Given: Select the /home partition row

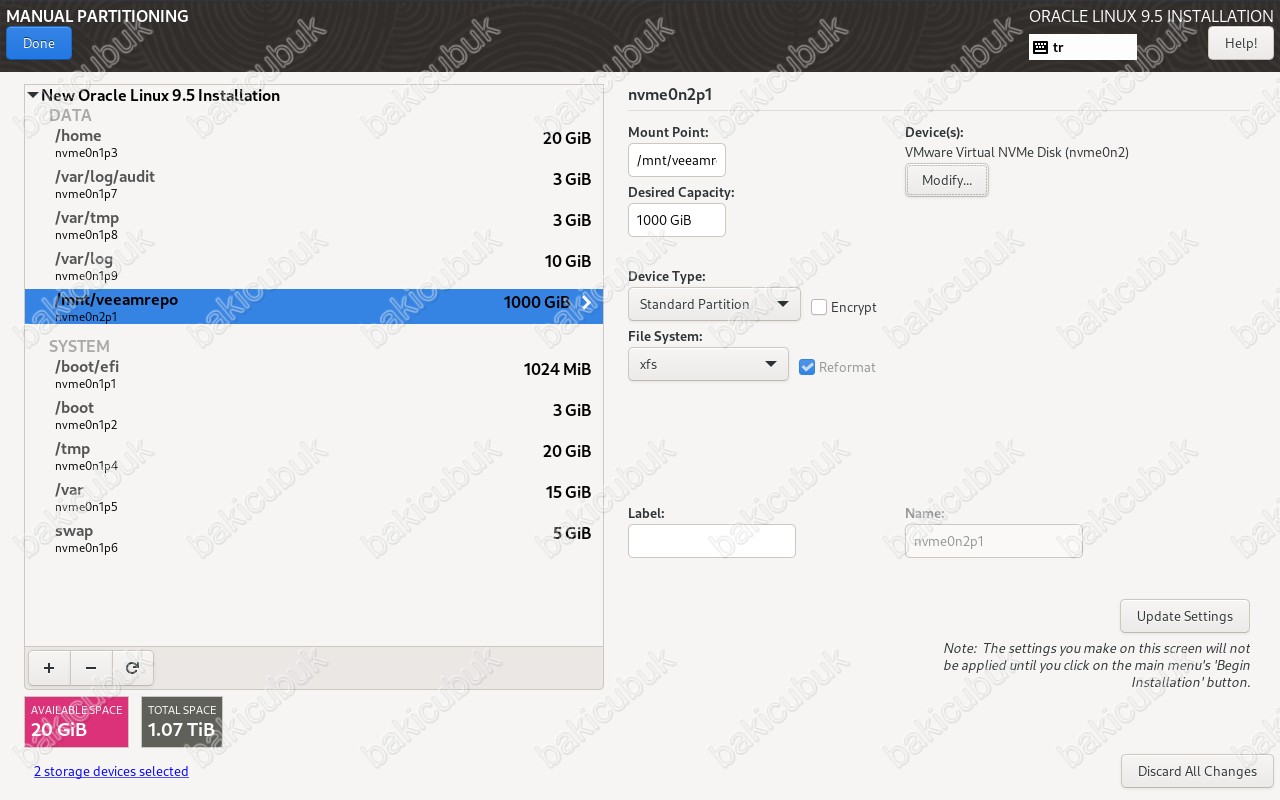Looking at the screenshot, I should [x=314, y=143].
